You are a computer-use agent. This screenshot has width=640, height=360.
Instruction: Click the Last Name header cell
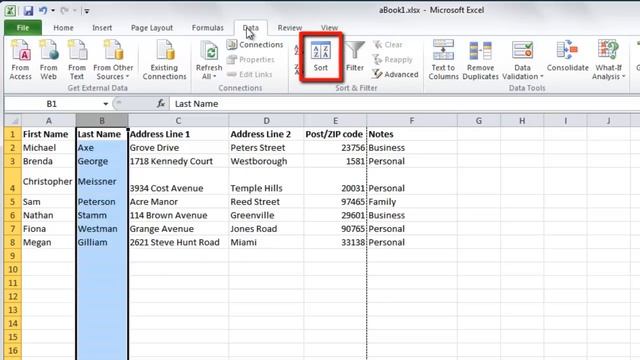coord(102,134)
